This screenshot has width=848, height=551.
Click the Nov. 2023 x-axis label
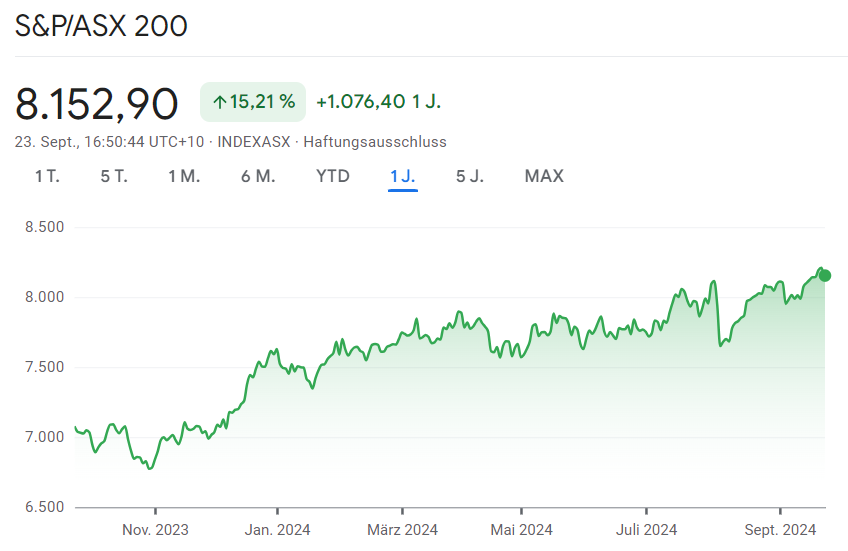coord(155,530)
